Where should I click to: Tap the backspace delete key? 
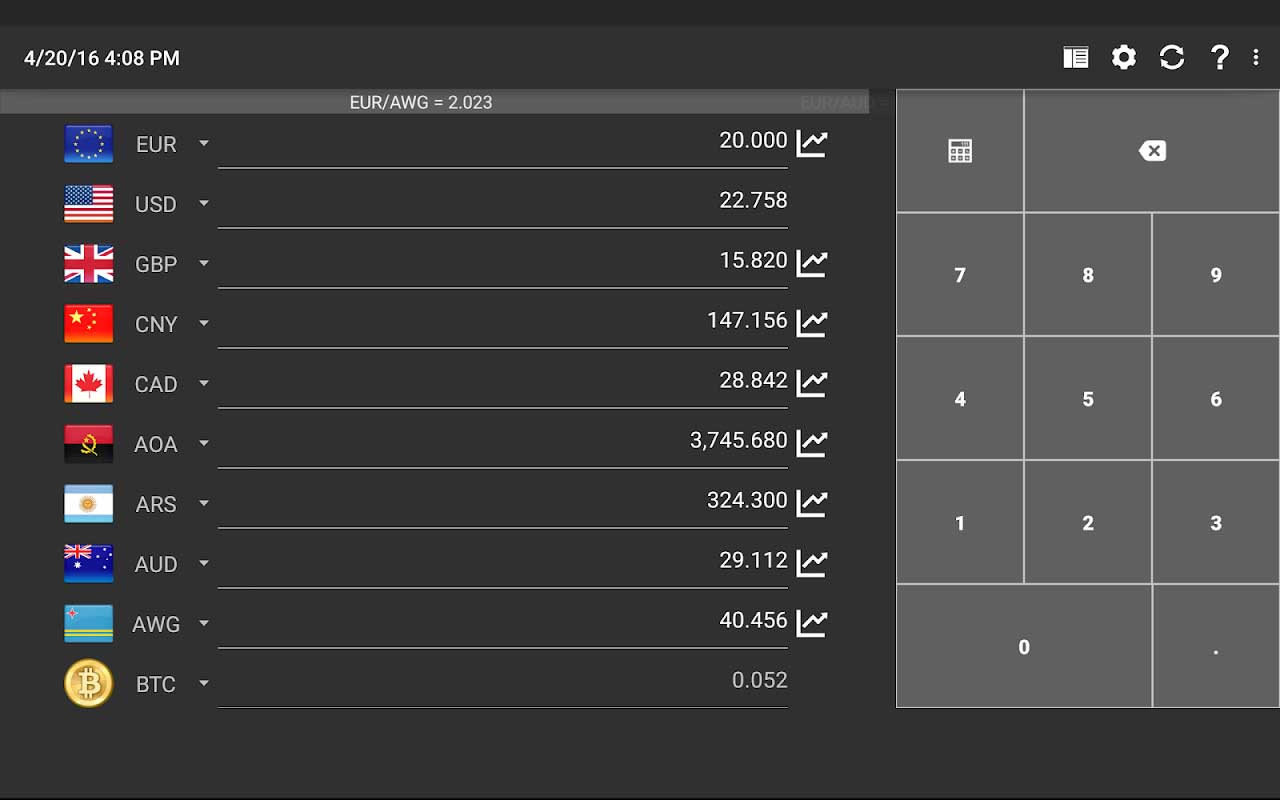pos(1152,151)
